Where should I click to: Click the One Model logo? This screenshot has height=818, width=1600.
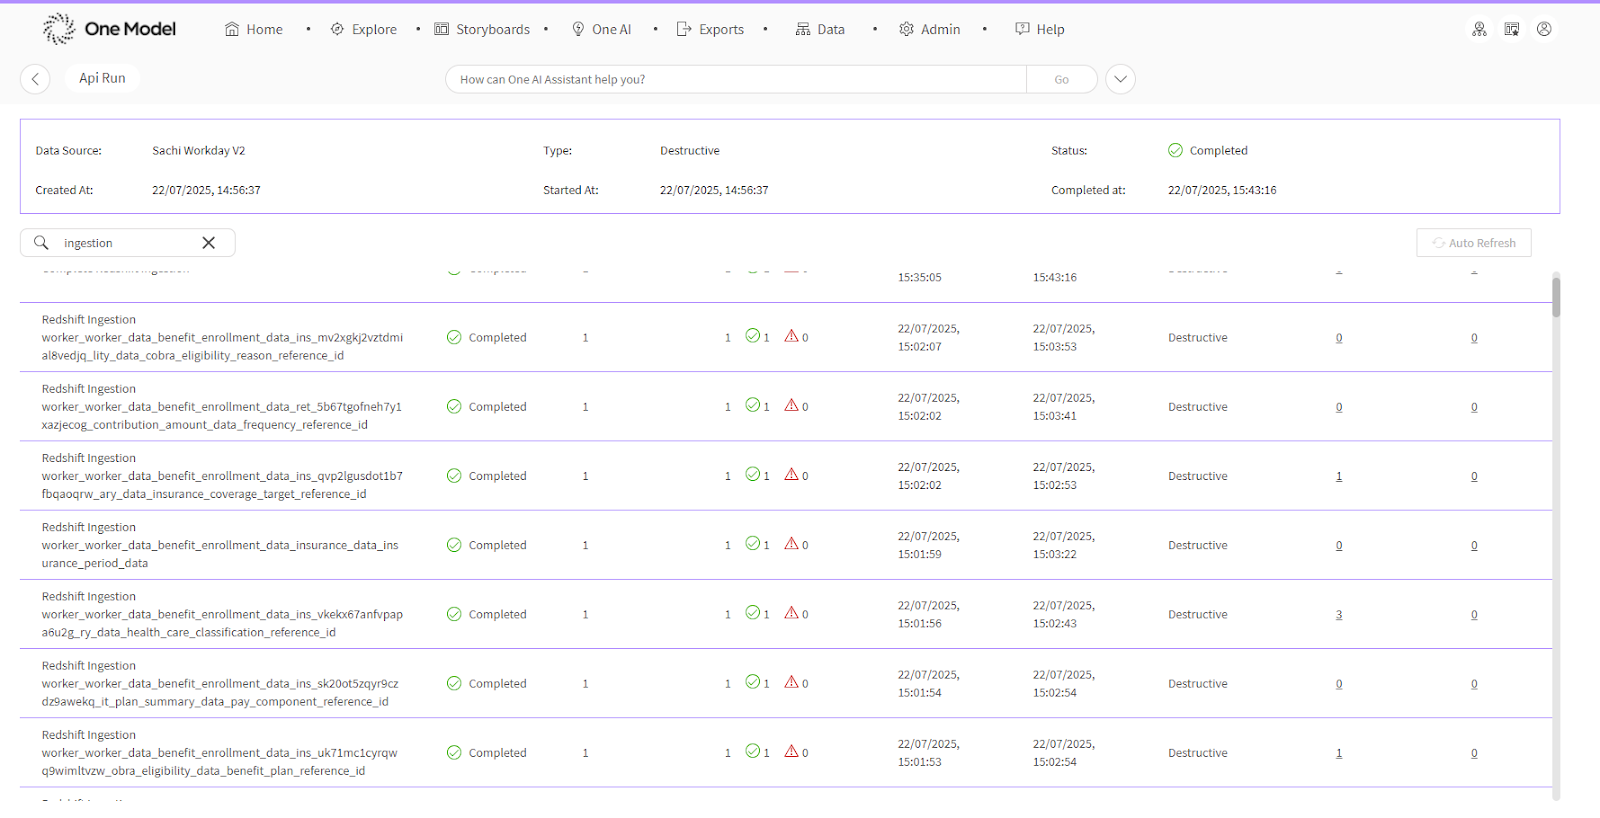point(110,29)
